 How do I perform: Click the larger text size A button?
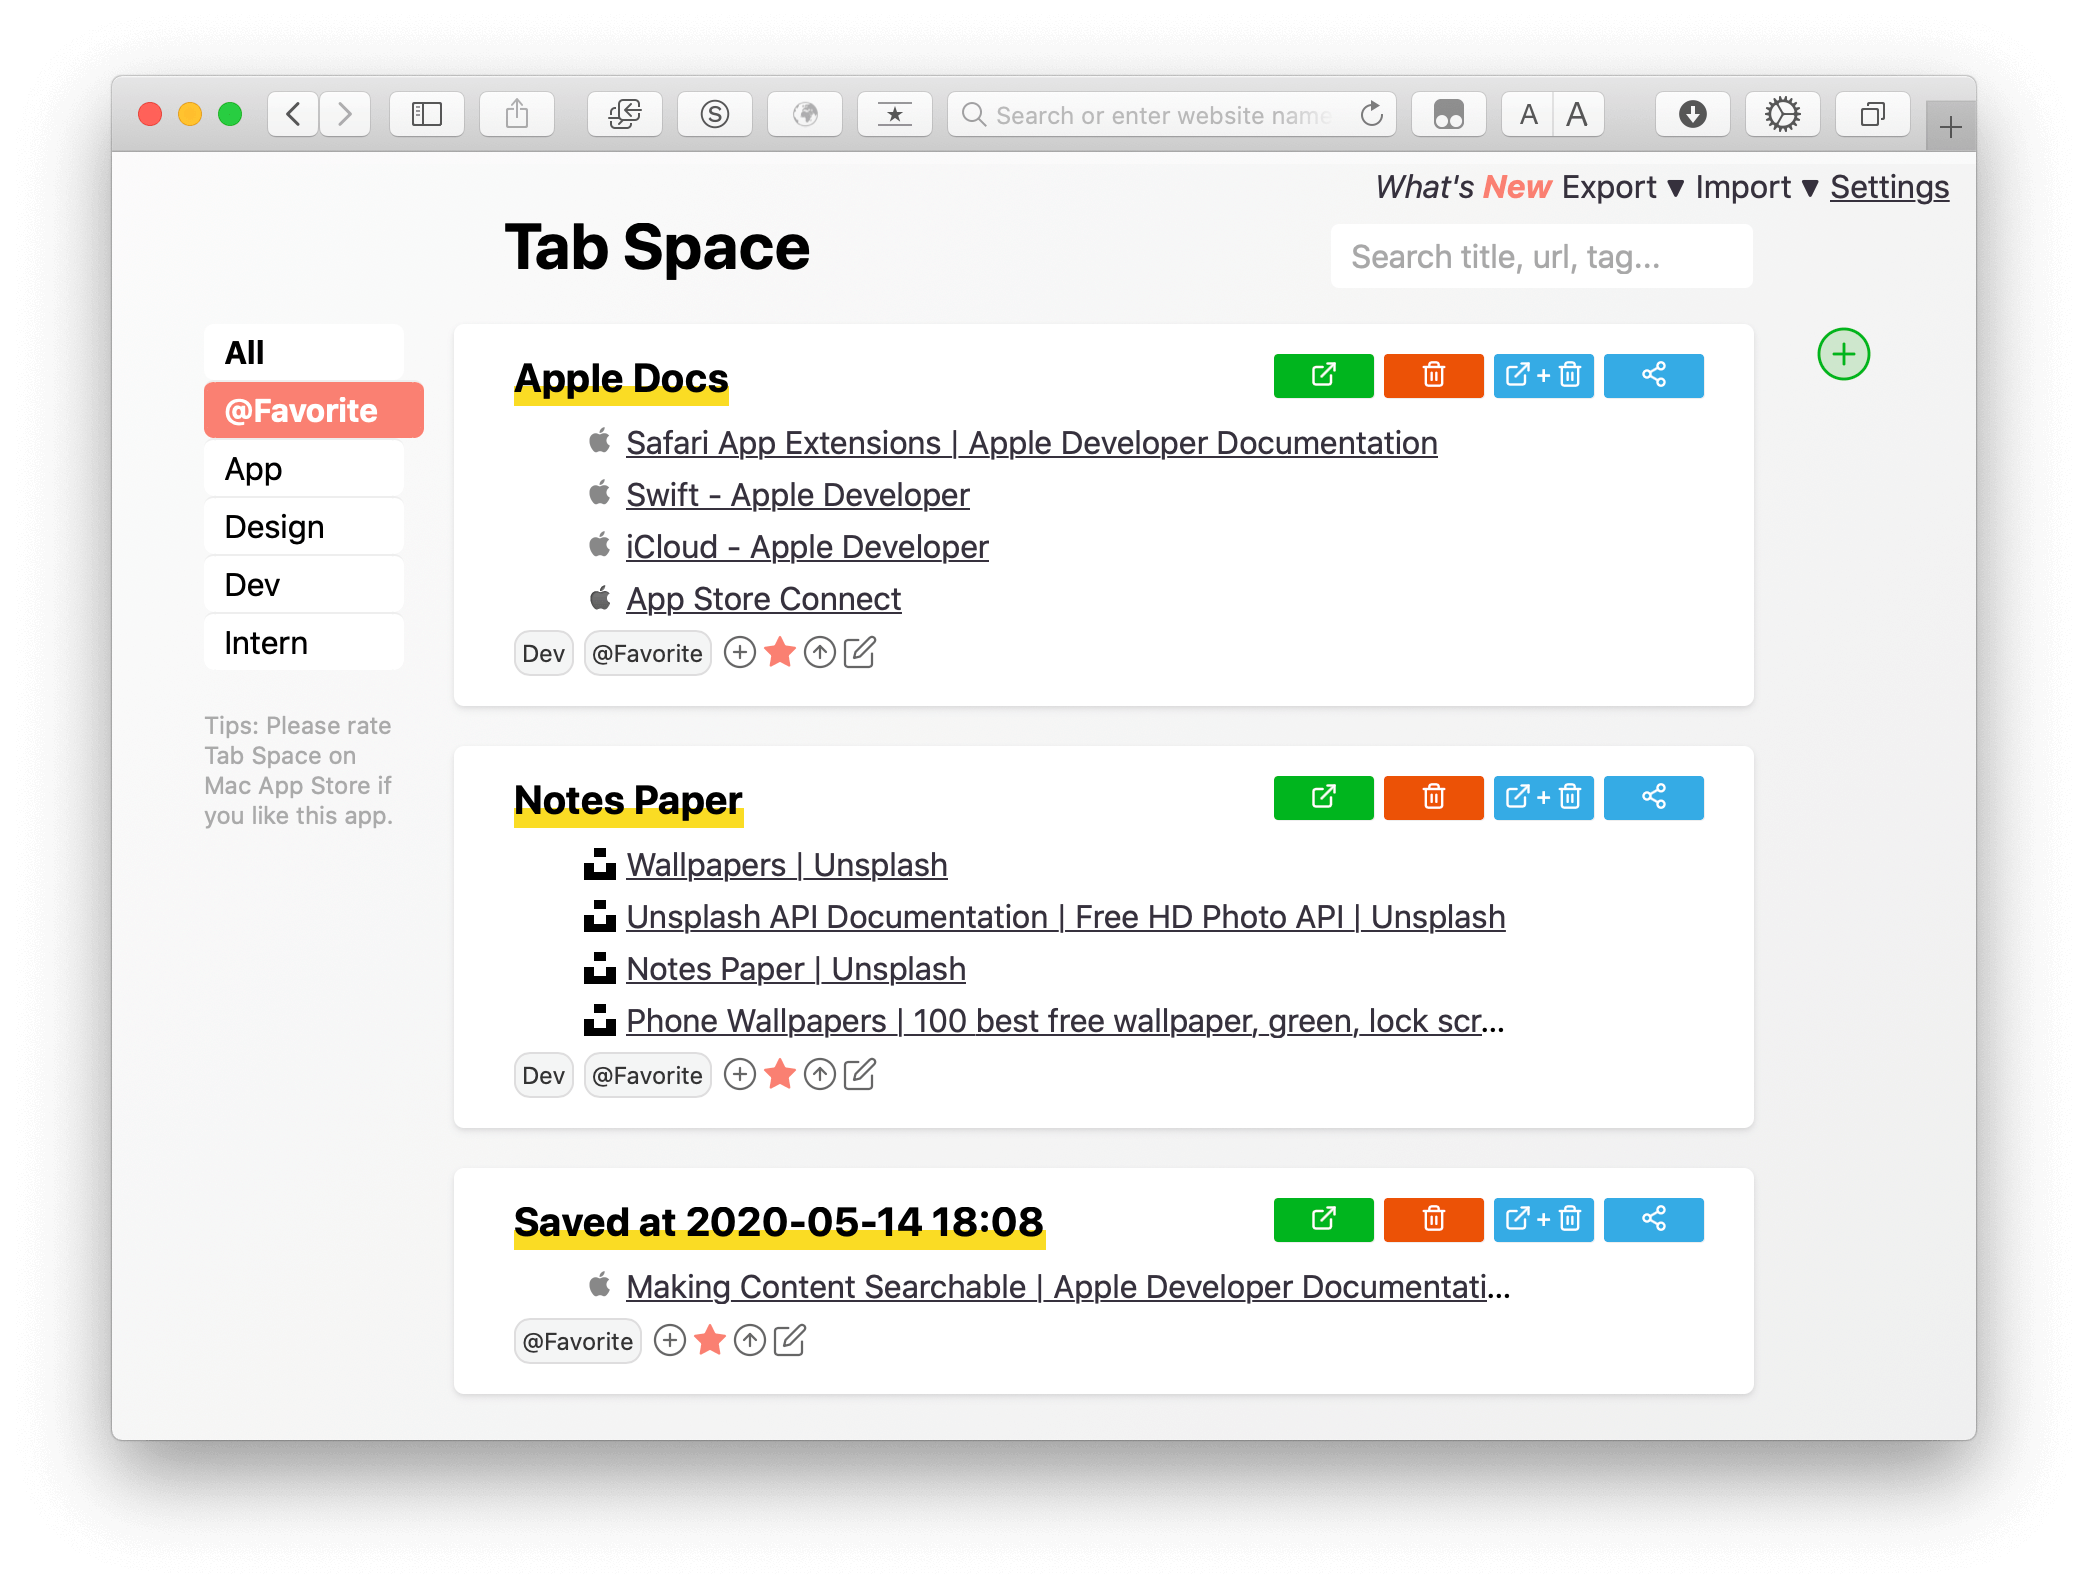(1578, 114)
